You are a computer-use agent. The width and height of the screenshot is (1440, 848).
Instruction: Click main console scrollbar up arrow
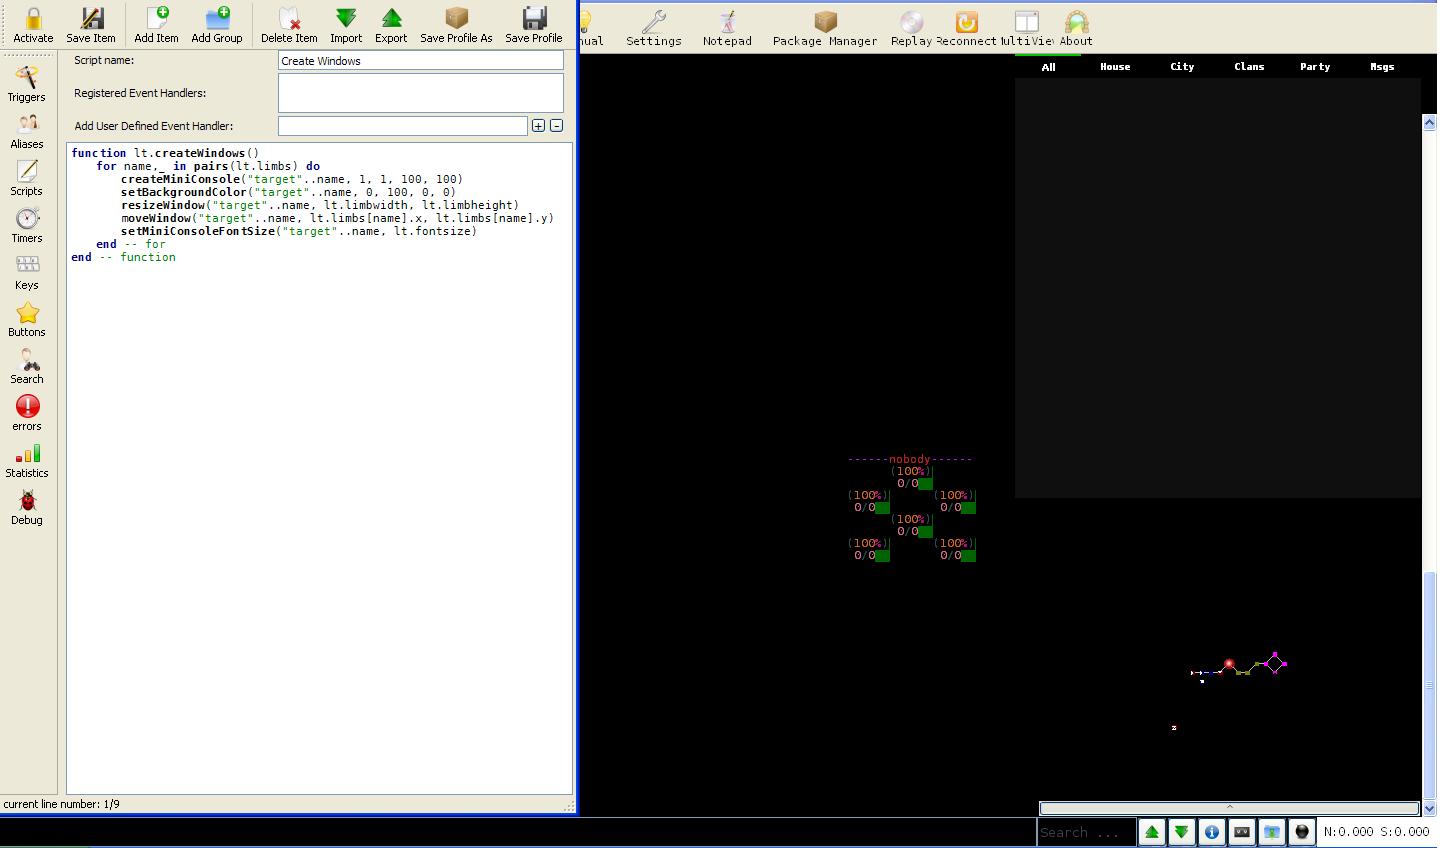(1430, 122)
